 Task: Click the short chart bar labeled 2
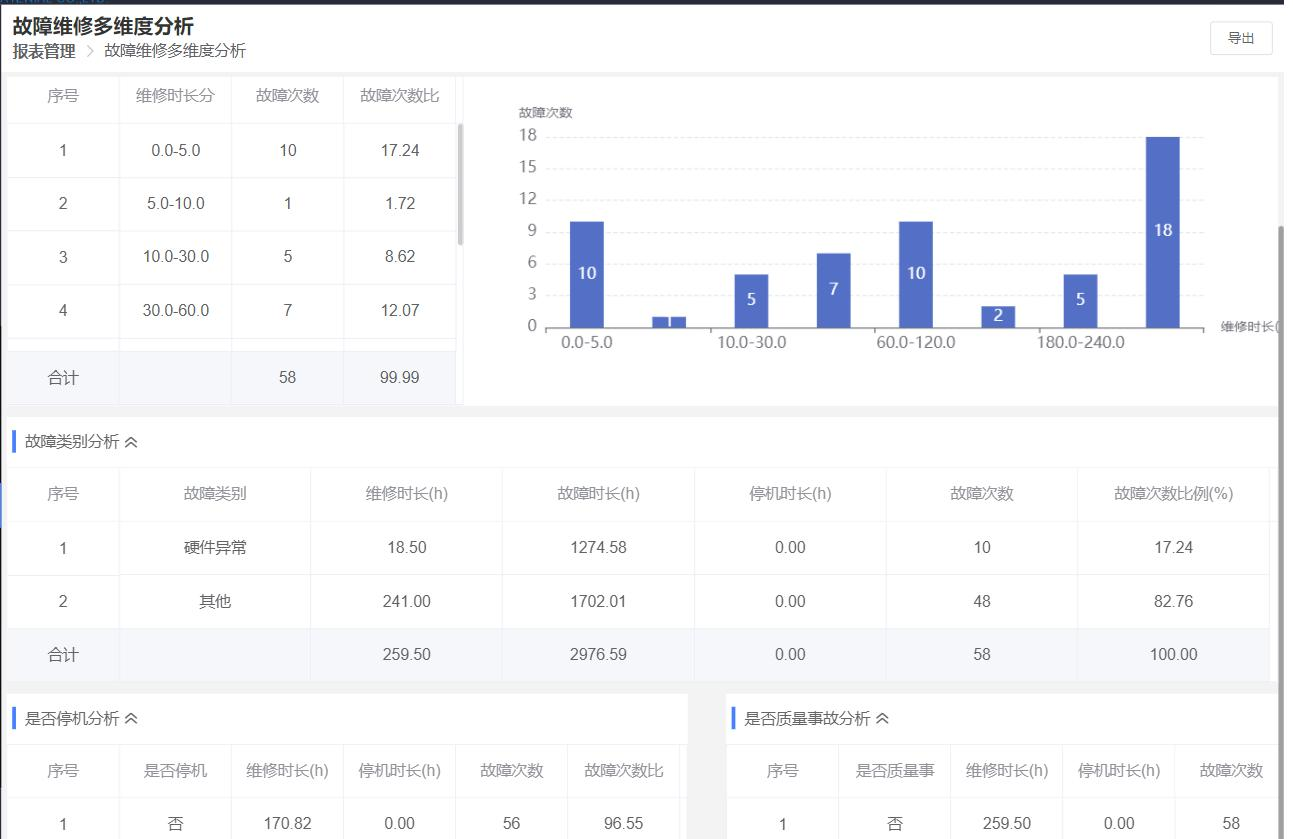[997, 317]
